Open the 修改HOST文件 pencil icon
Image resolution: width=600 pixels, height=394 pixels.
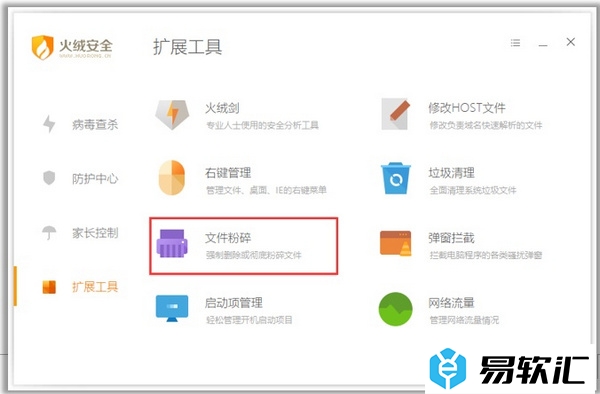tap(396, 114)
